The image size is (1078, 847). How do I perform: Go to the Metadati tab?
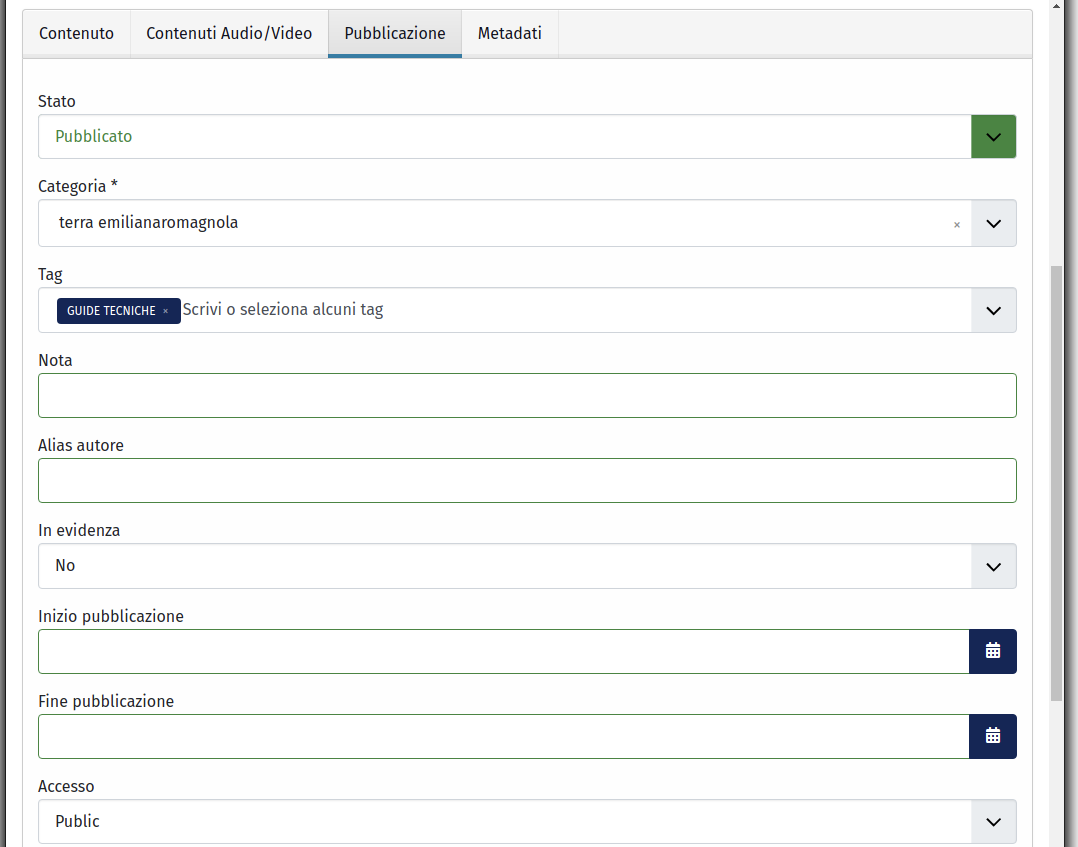tap(509, 33)
